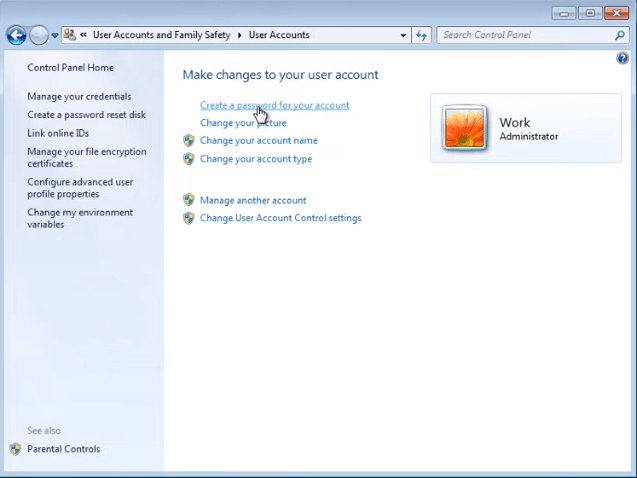The image size is (637, 478).
Task: Click the Administrator label under Work
Action: click(x=529, y=136)
